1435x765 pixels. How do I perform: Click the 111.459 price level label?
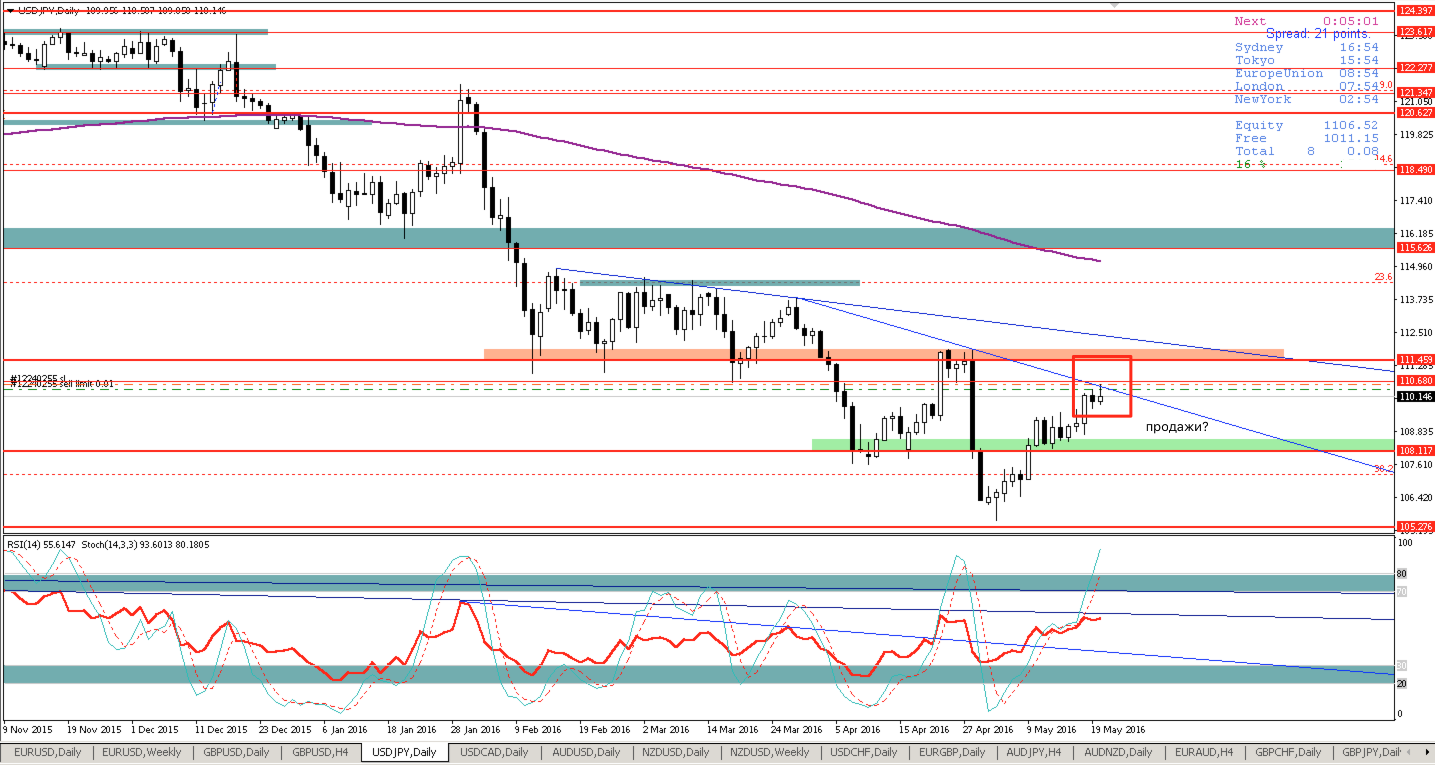(1414, 359)
